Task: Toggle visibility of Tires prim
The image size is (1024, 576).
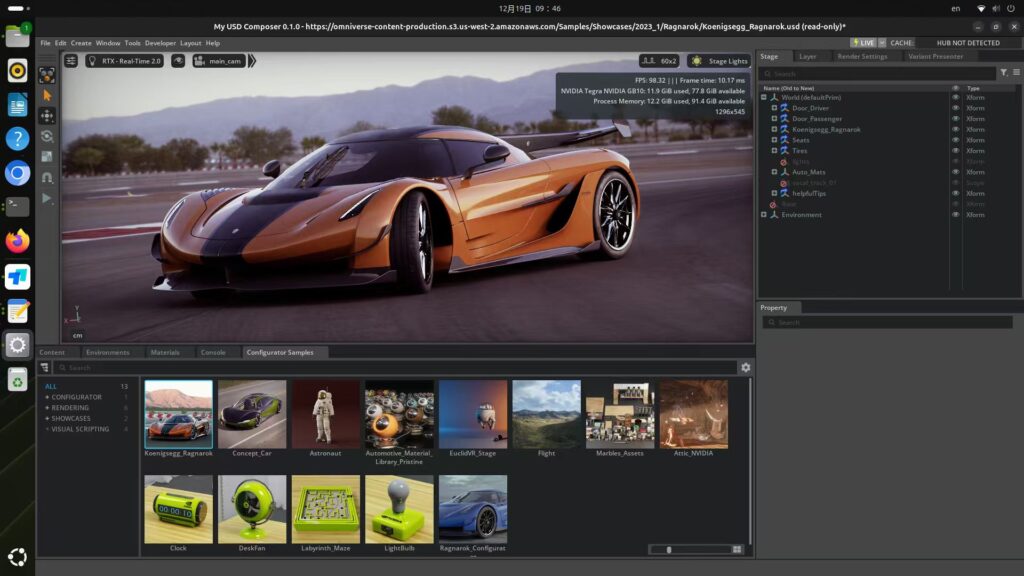Action: click(x=955, y=151)
